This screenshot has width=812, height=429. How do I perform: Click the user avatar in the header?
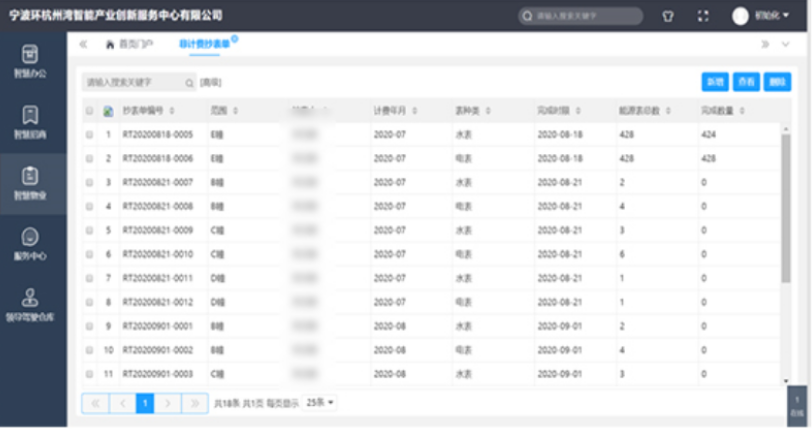click(x=740, y=16)
